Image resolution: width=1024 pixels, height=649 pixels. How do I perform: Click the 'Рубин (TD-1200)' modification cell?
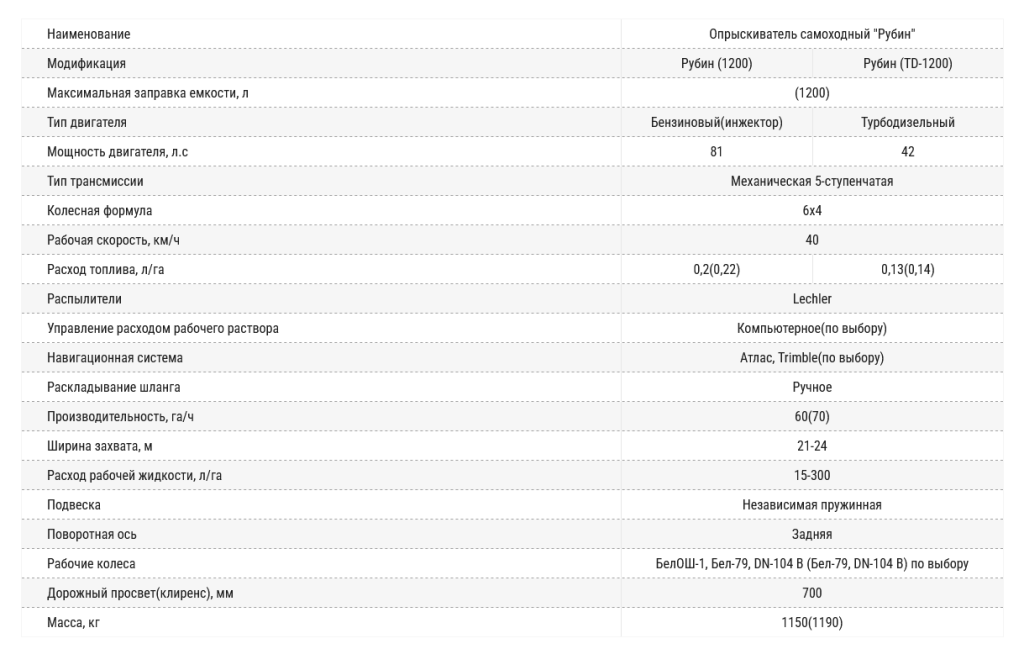[907, 64]
